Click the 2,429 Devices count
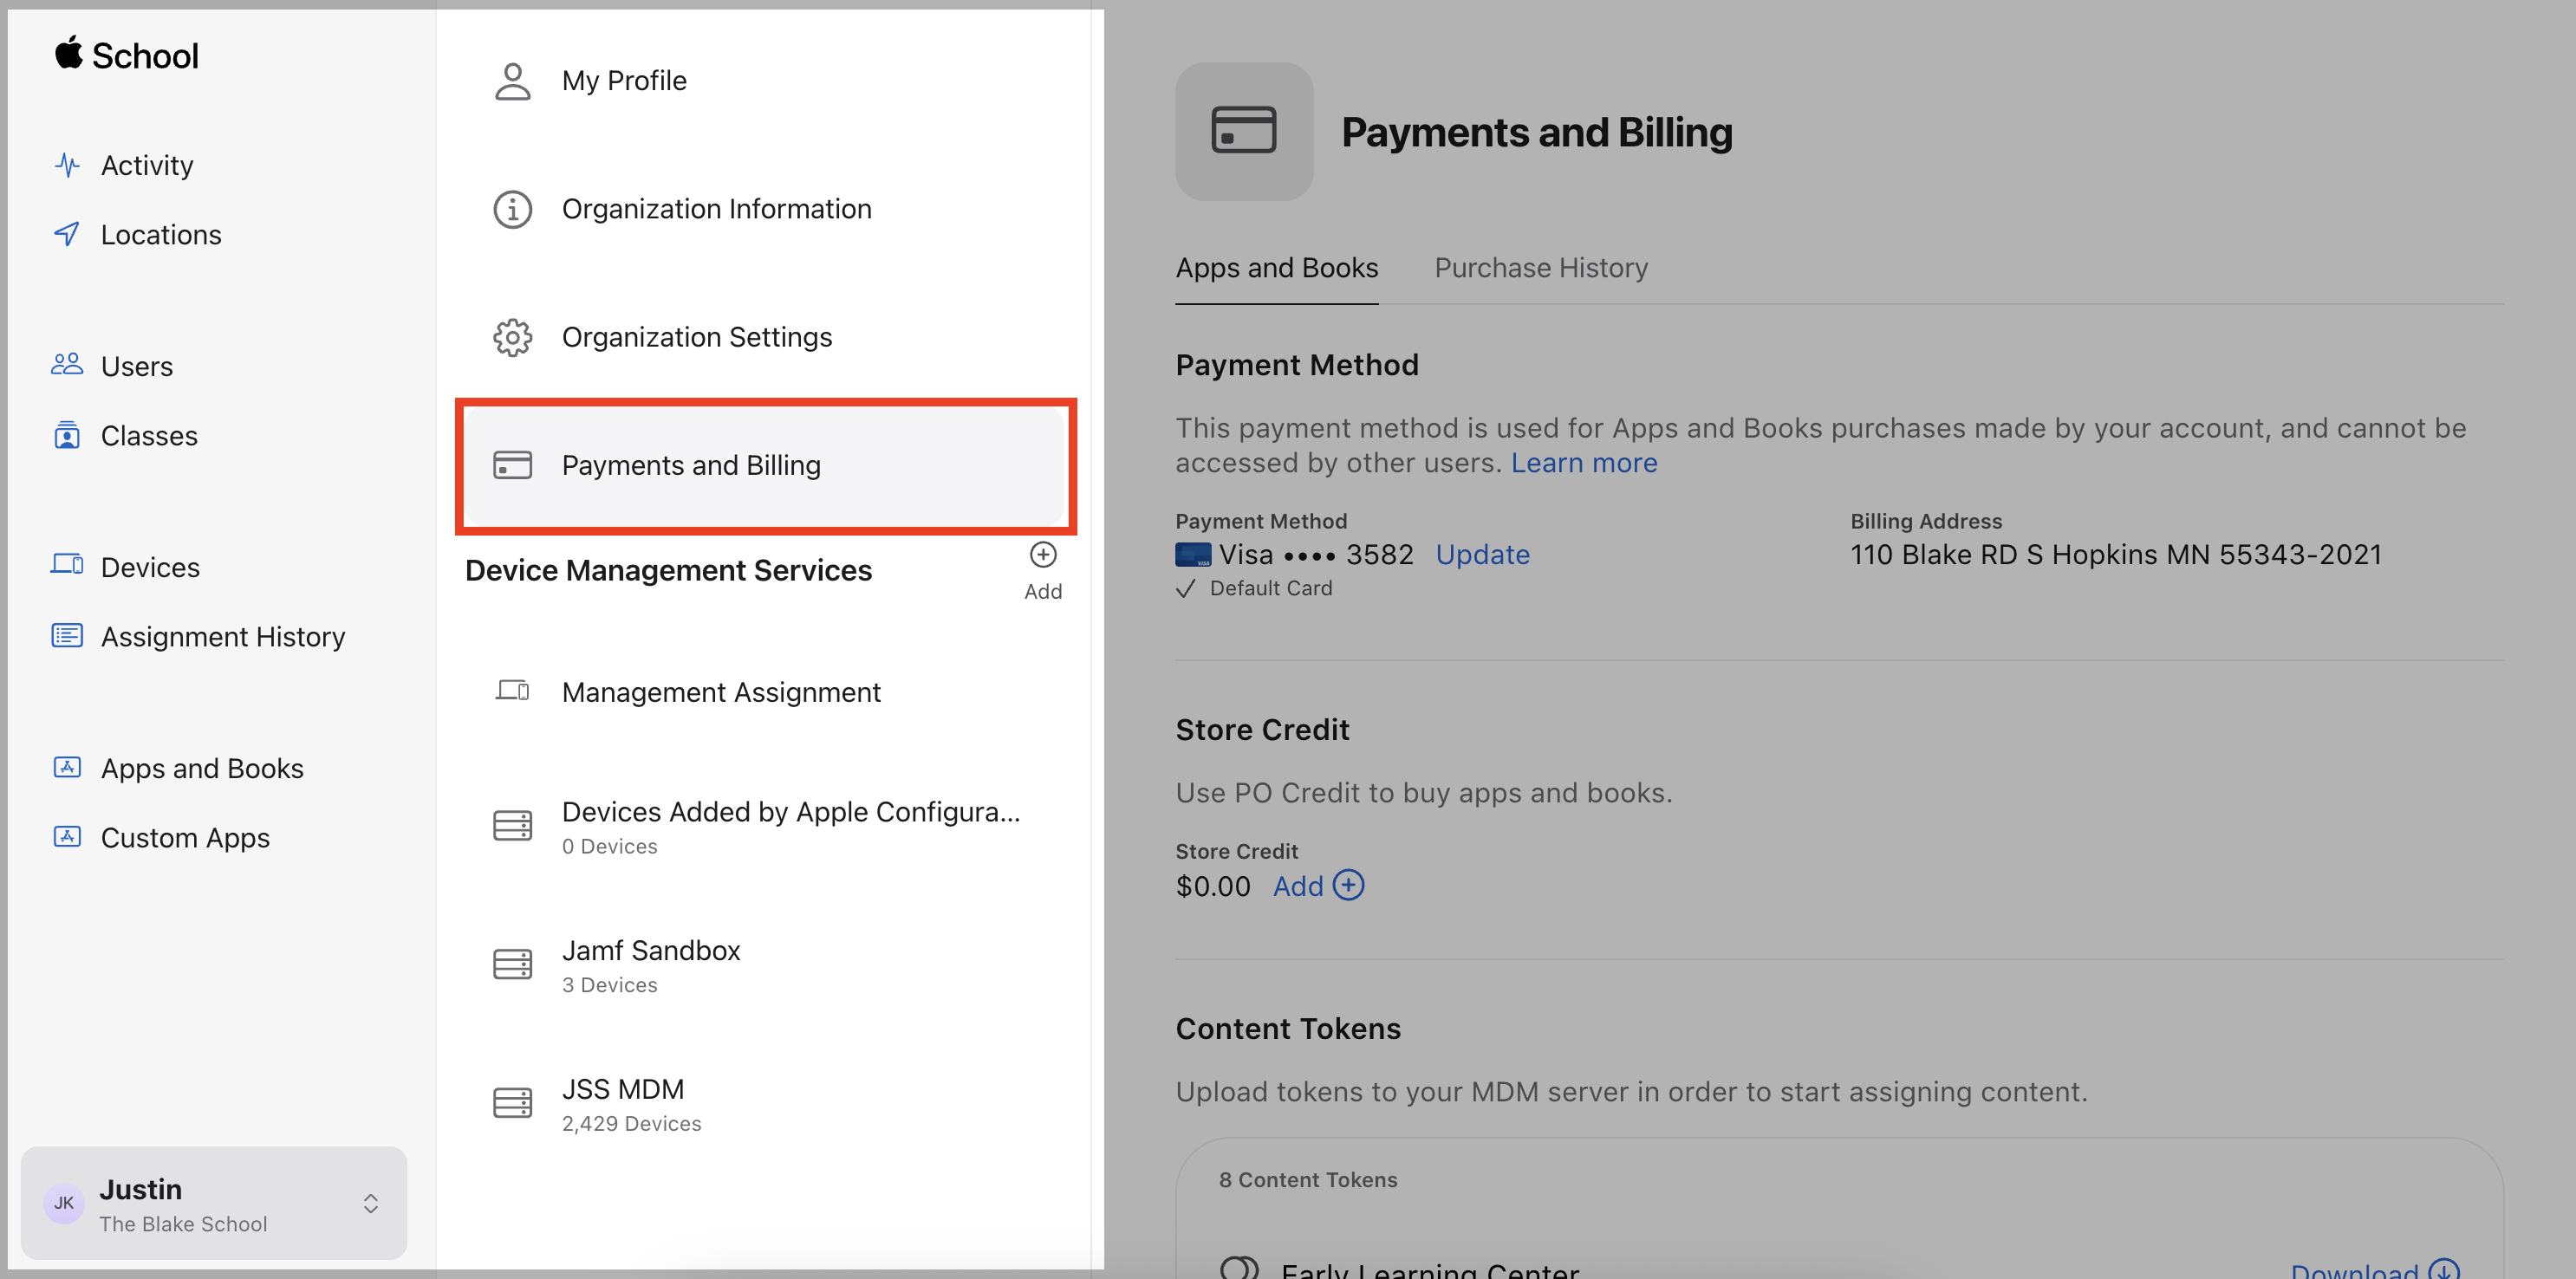 [x=631, y=1123]
